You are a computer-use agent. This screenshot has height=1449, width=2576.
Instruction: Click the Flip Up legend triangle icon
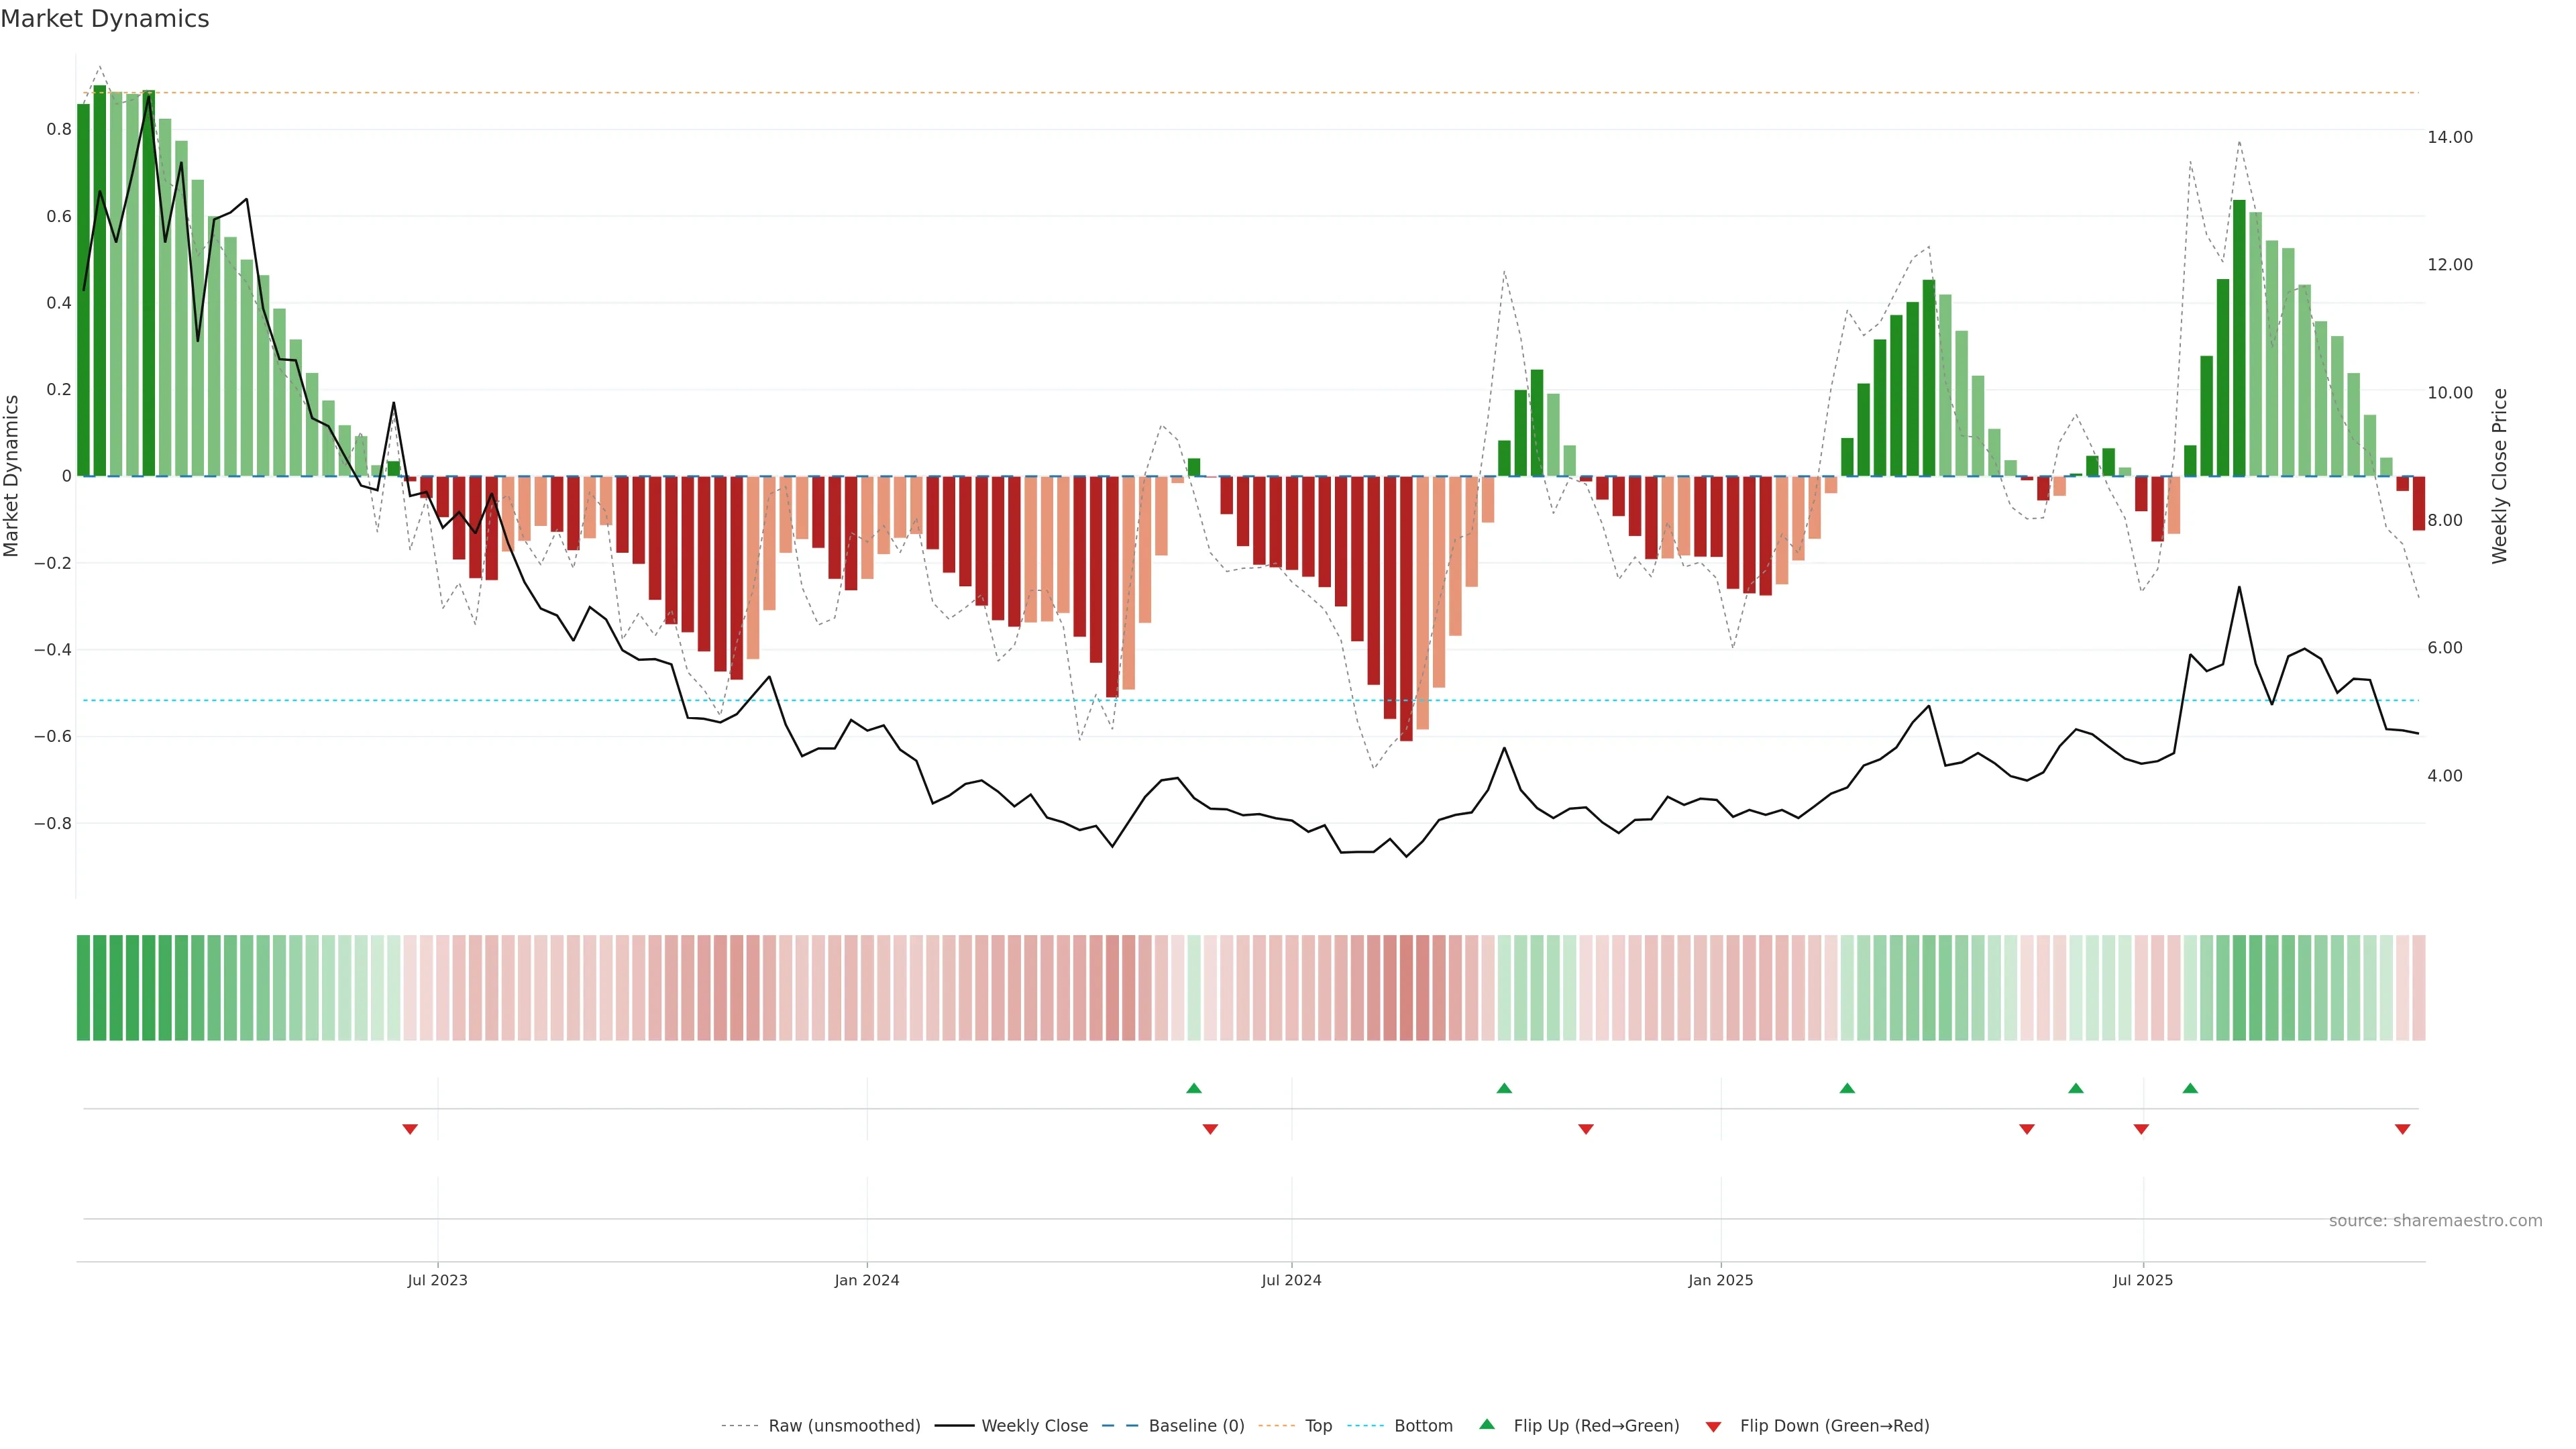pyautogui.click(x=1487, y=1424)
